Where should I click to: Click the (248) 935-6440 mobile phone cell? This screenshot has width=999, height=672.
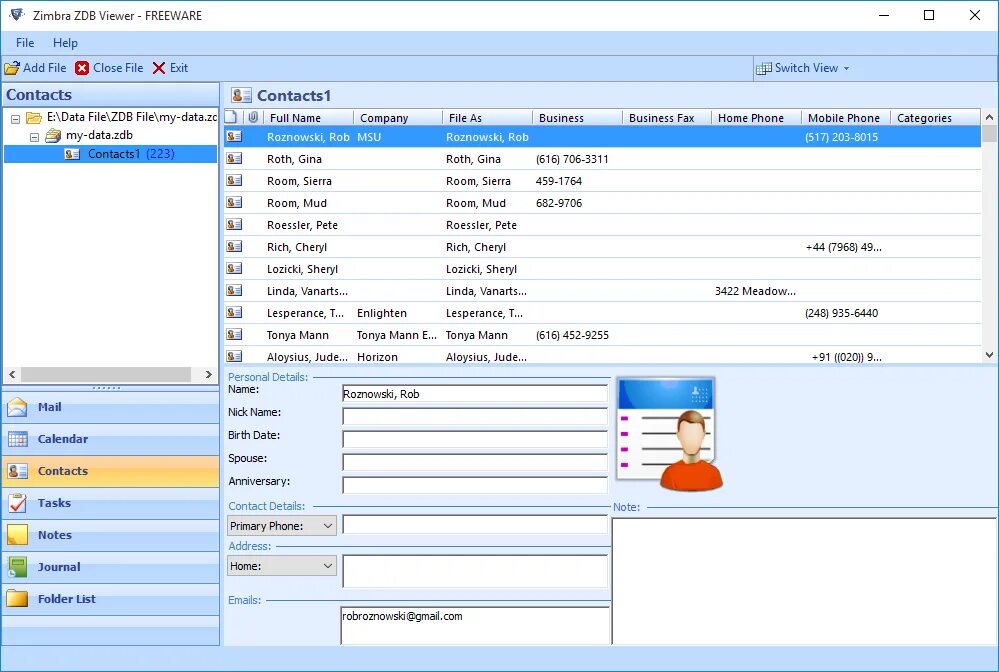click(x=842, y=313)
